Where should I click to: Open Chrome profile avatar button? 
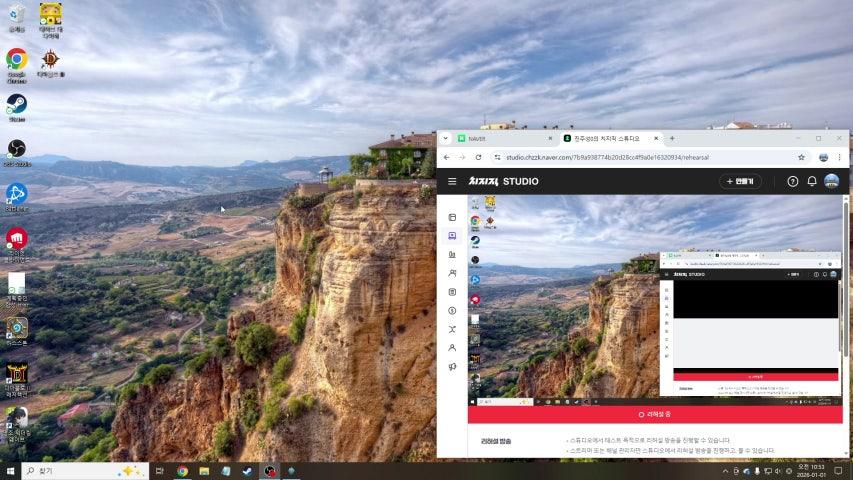823,157
